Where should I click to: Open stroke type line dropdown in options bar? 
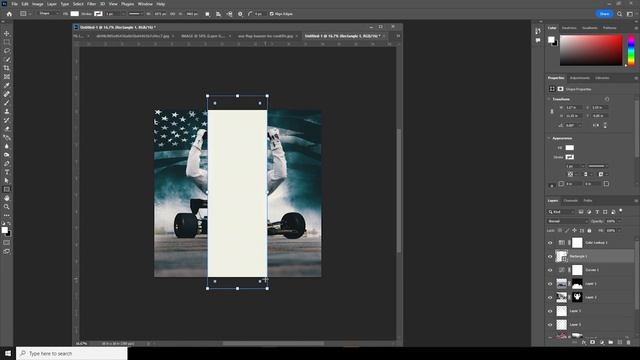(x=135, y=14)
